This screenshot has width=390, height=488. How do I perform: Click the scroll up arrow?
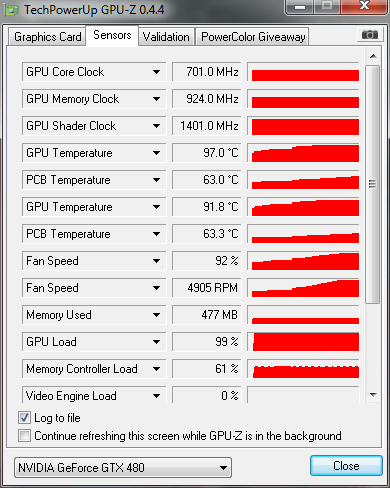pyautogui.click(x=373, y=56)
